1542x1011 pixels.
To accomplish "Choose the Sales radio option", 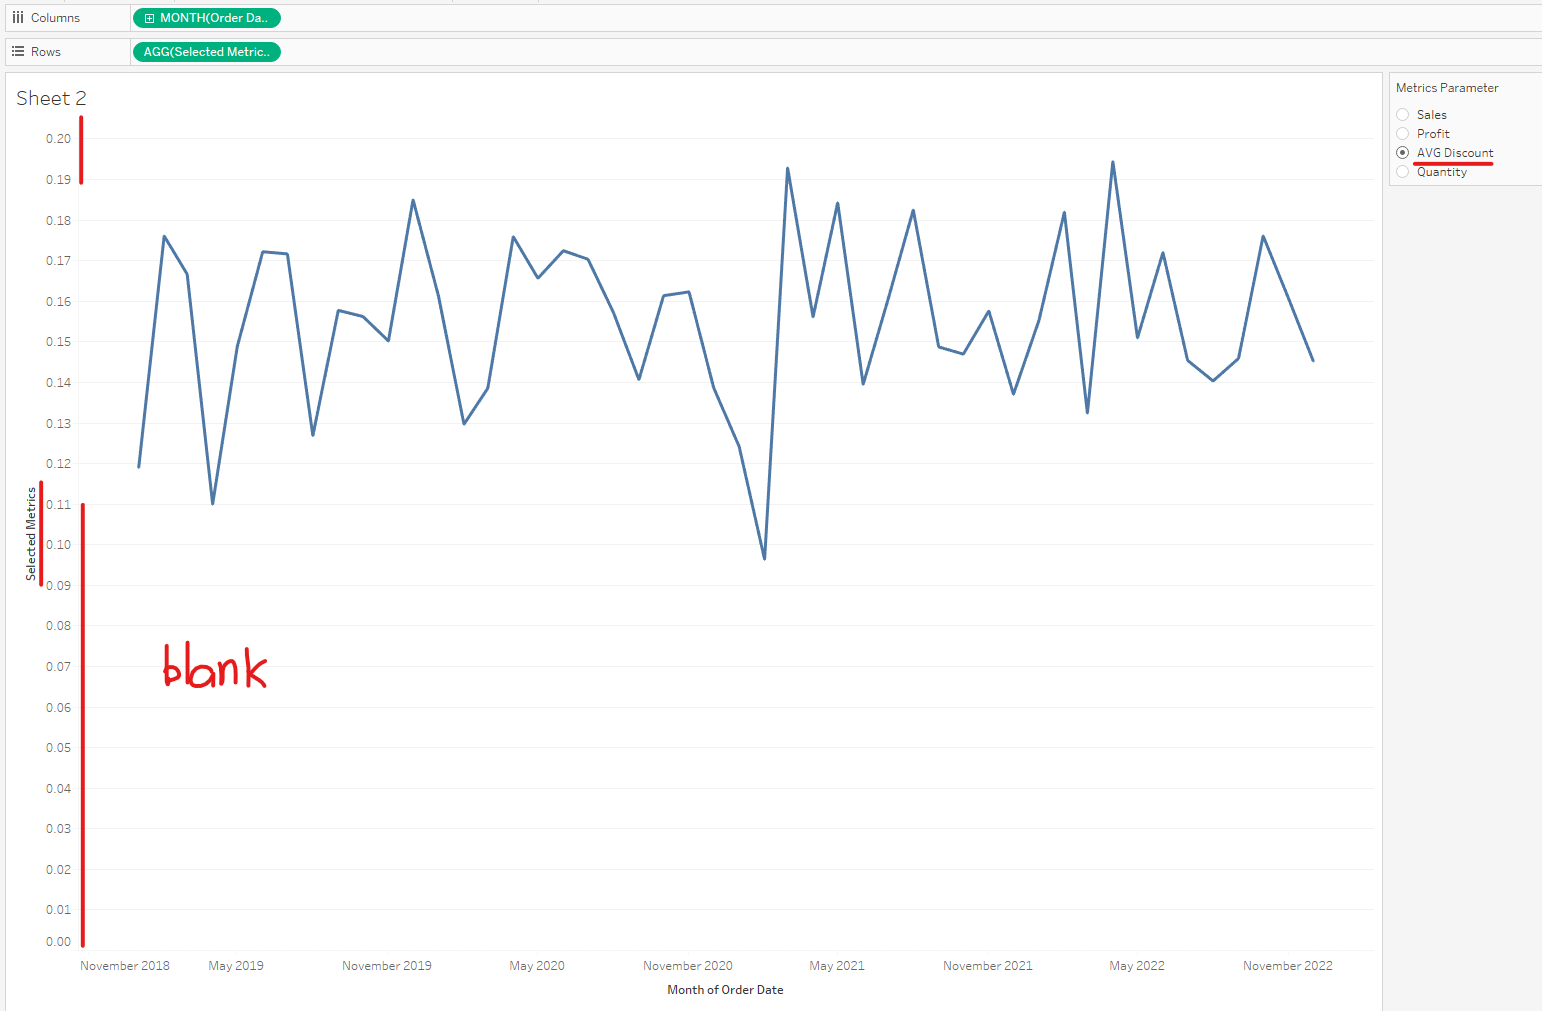I will coord(1403,115).
